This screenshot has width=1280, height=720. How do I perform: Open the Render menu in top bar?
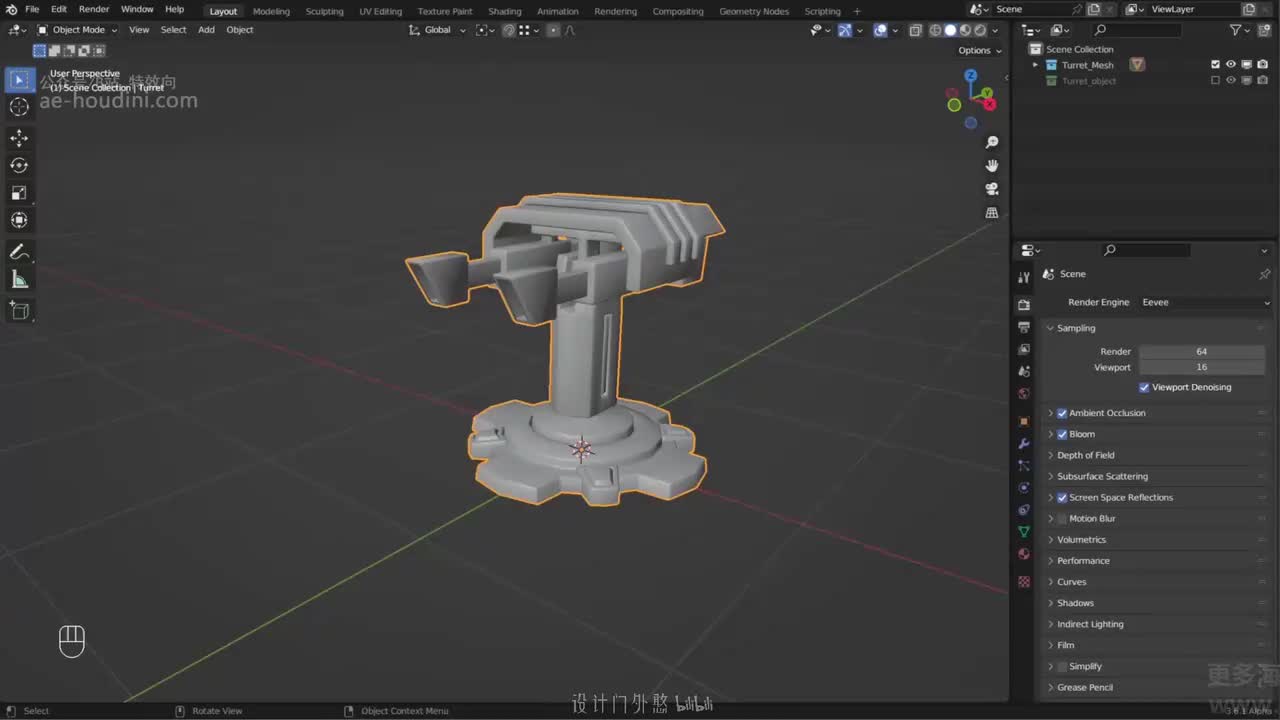coord(94,10)
